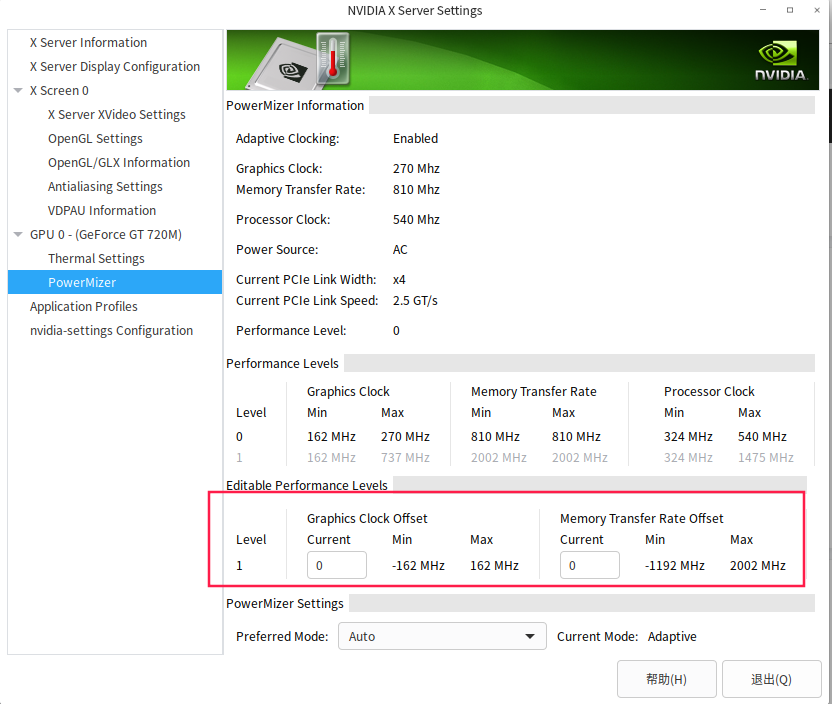Screen dimensions: 832x704
Task: Focus the Memory Transfer Rate Offset current field
Action: [590, 565]
